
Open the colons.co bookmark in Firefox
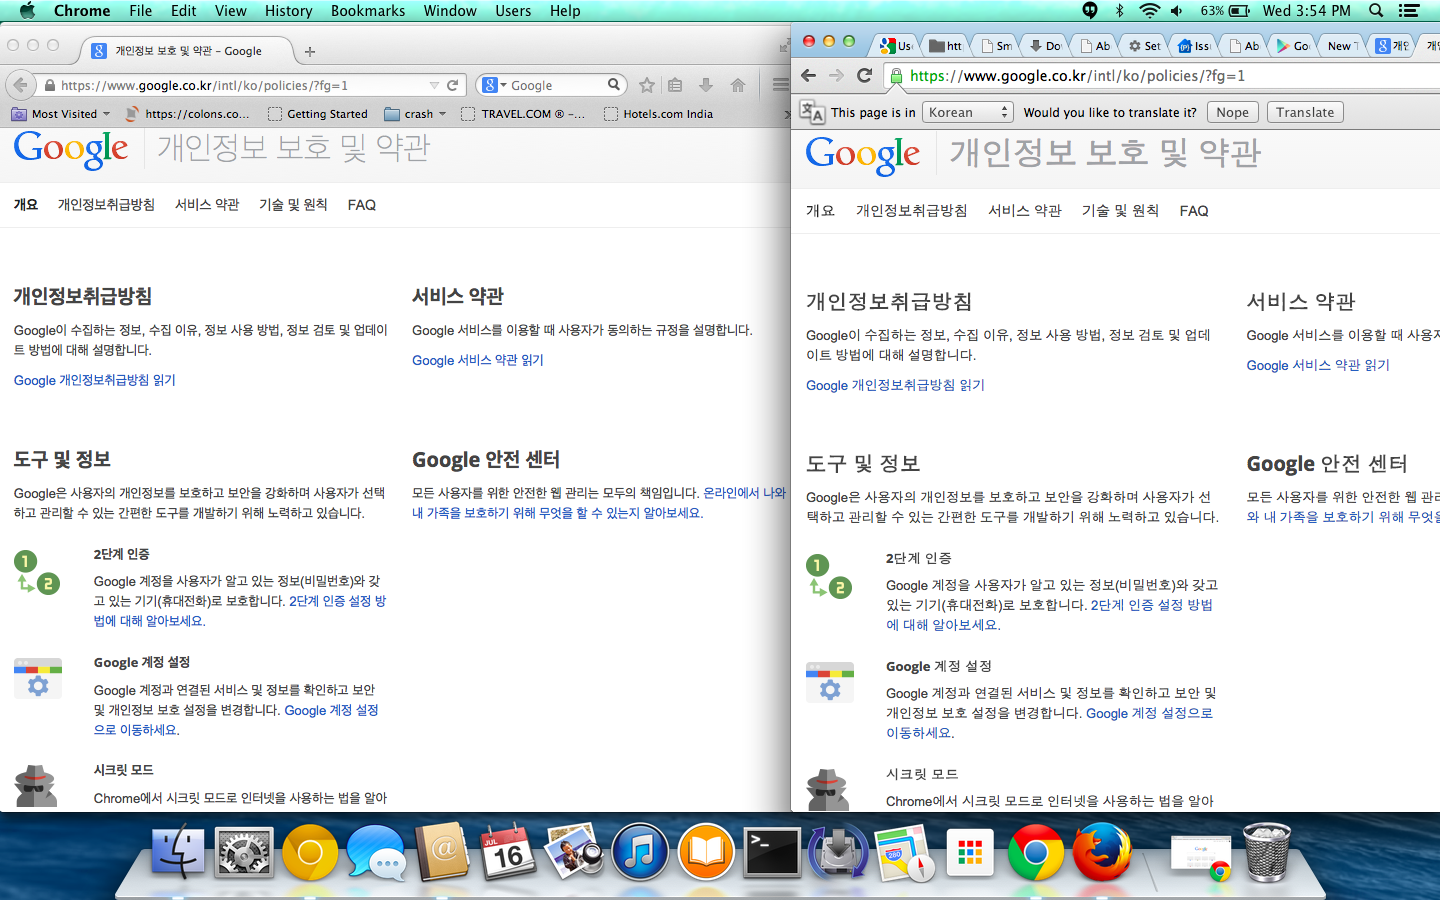[x=187, y=114]
